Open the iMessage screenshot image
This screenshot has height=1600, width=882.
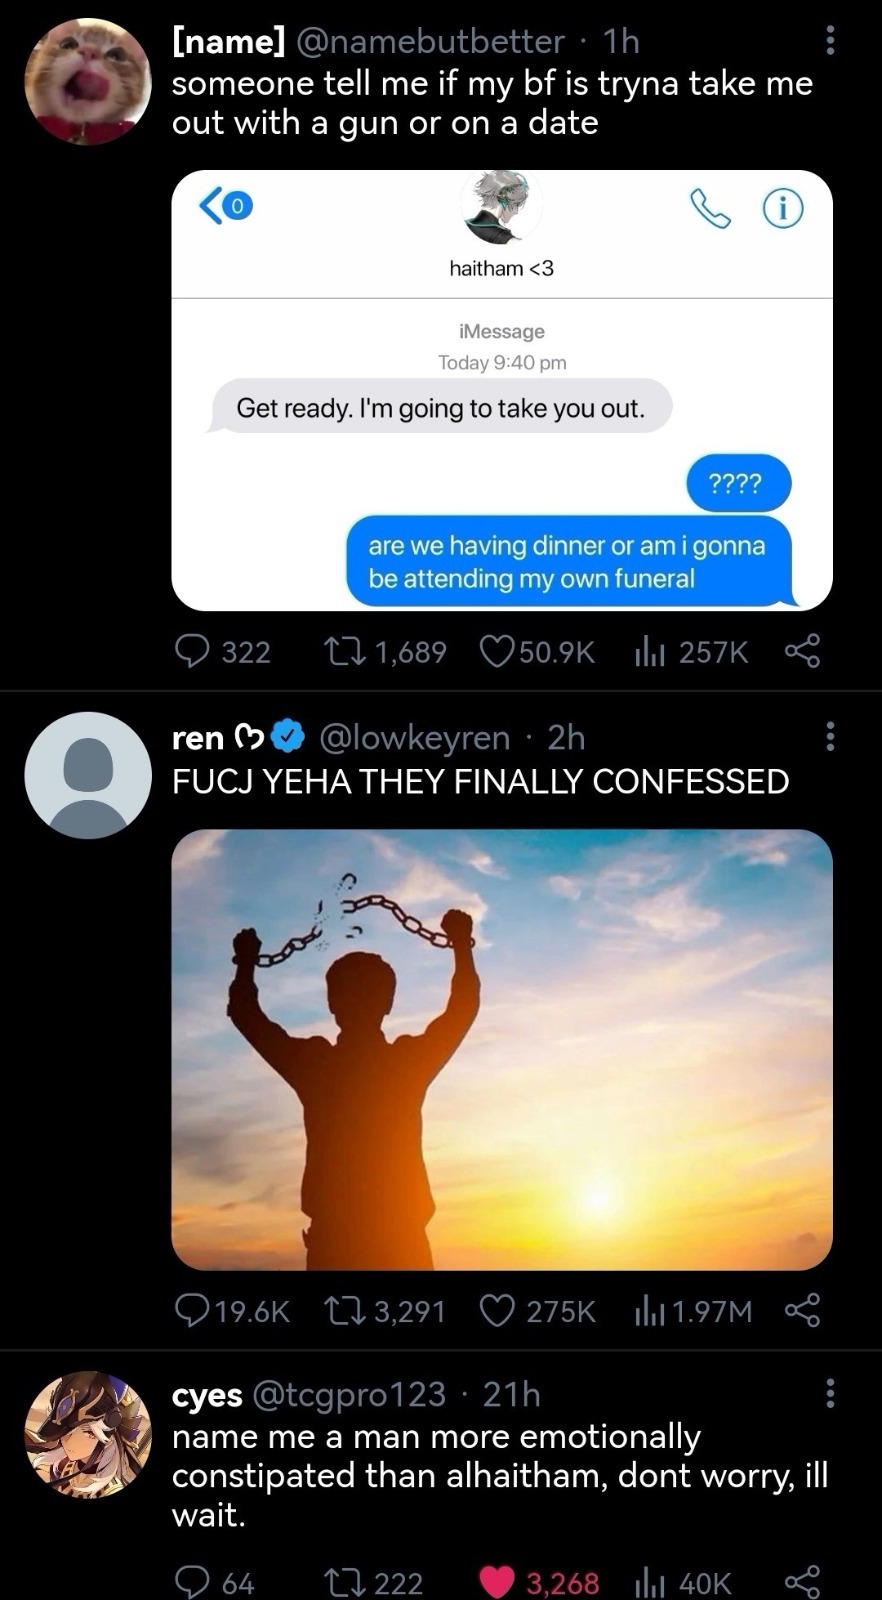tap(502, 390)
